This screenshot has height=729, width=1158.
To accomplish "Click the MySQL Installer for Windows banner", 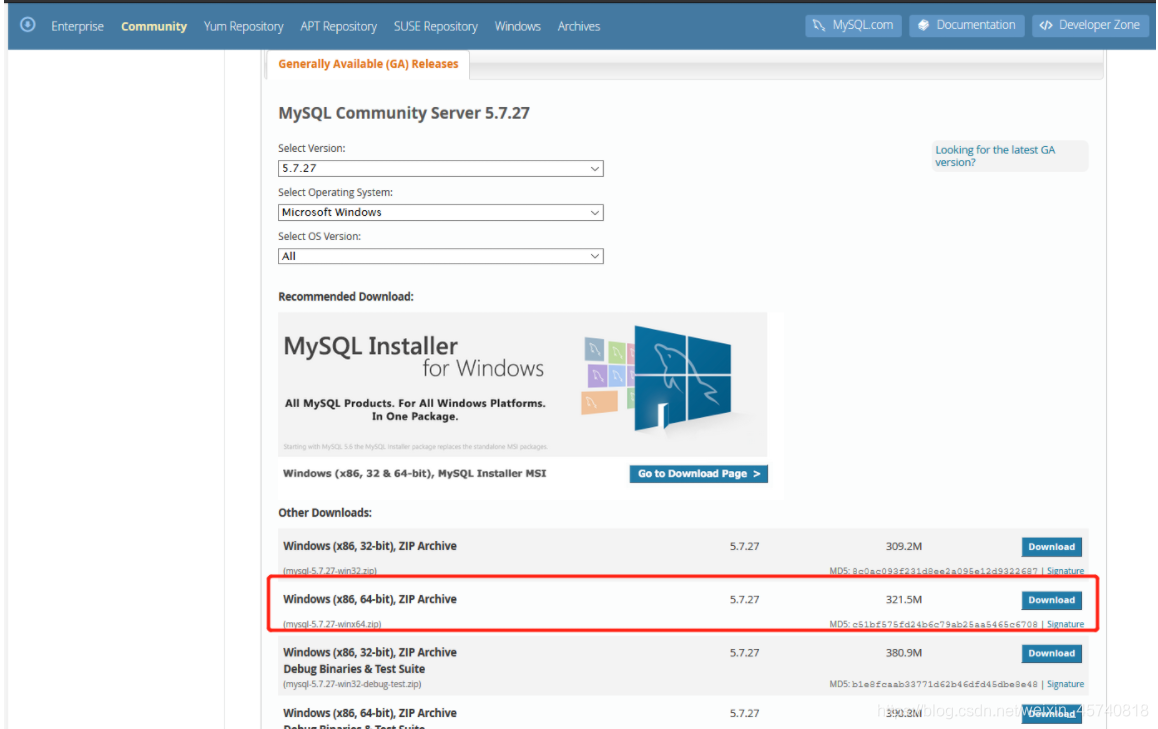I will click(x=522, y=383).
